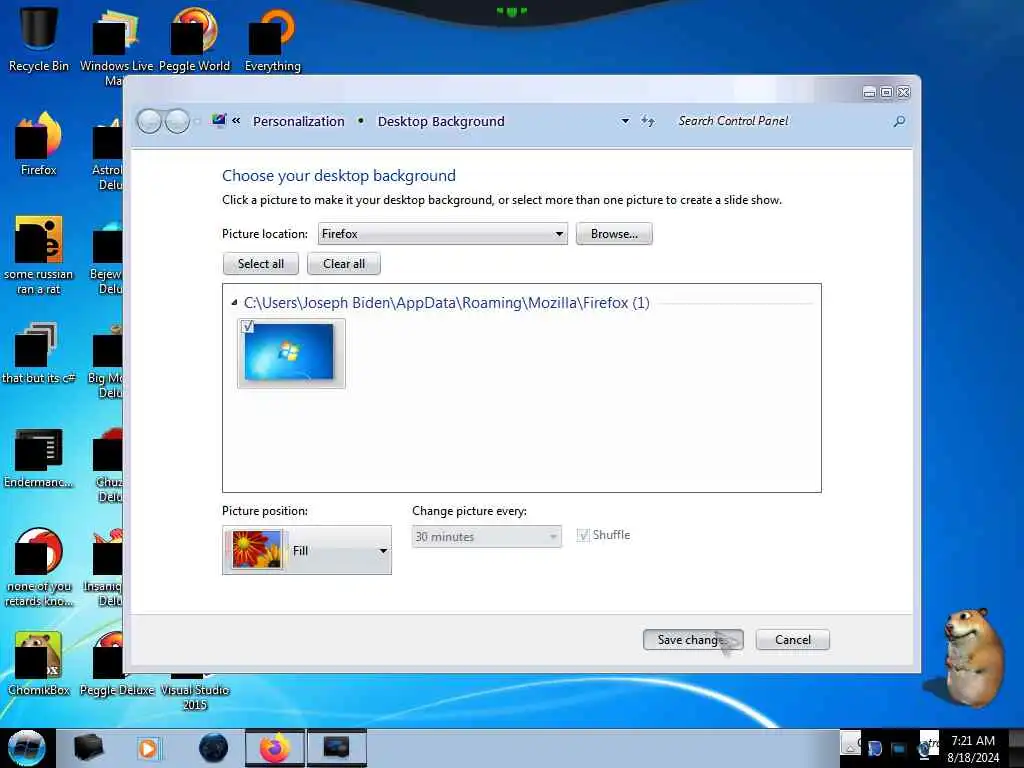
Task: Toggle the Shuffle checkbox
Action: click(x=583, y=536)
